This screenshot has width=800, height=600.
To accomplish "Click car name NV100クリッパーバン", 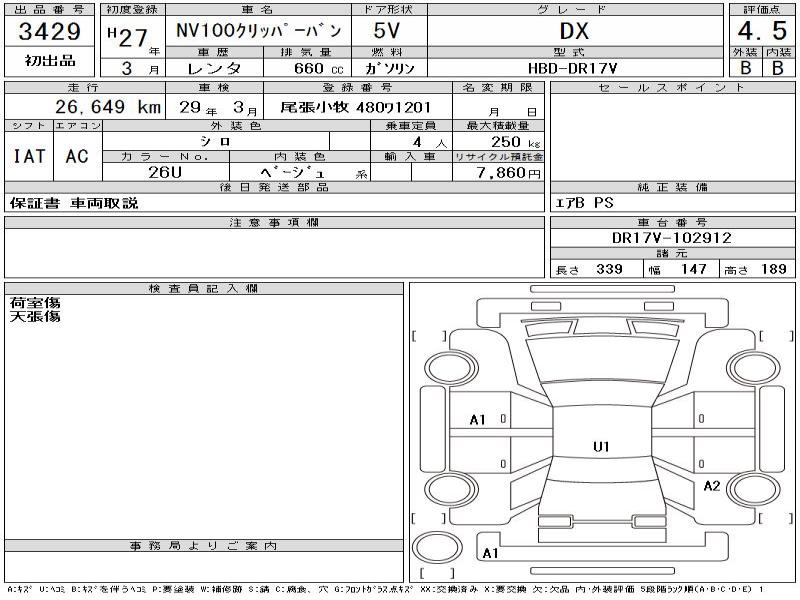I will pyautogui.click(x=259, y=31).
